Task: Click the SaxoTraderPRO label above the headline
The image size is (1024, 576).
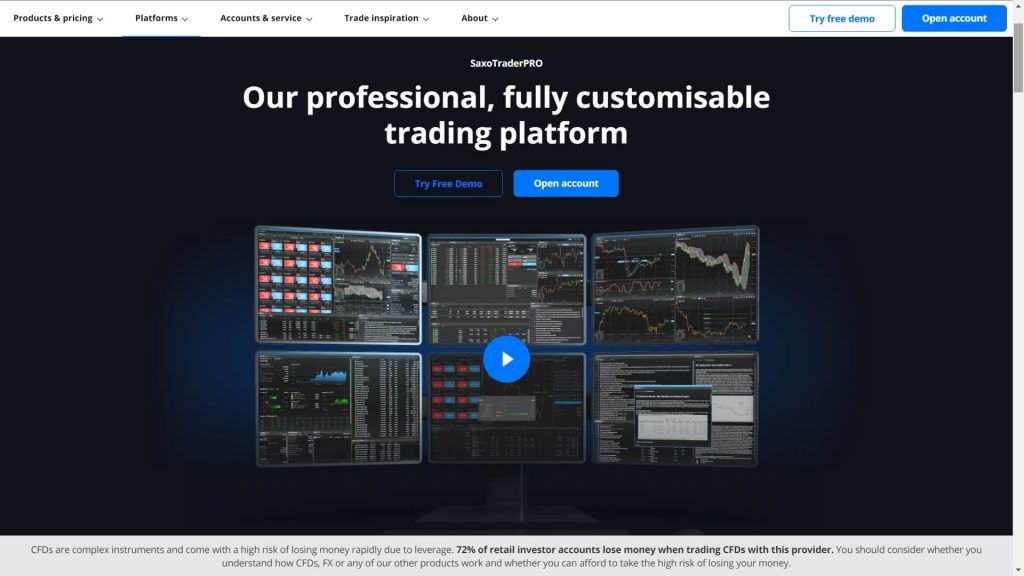Action: point(506,63)
